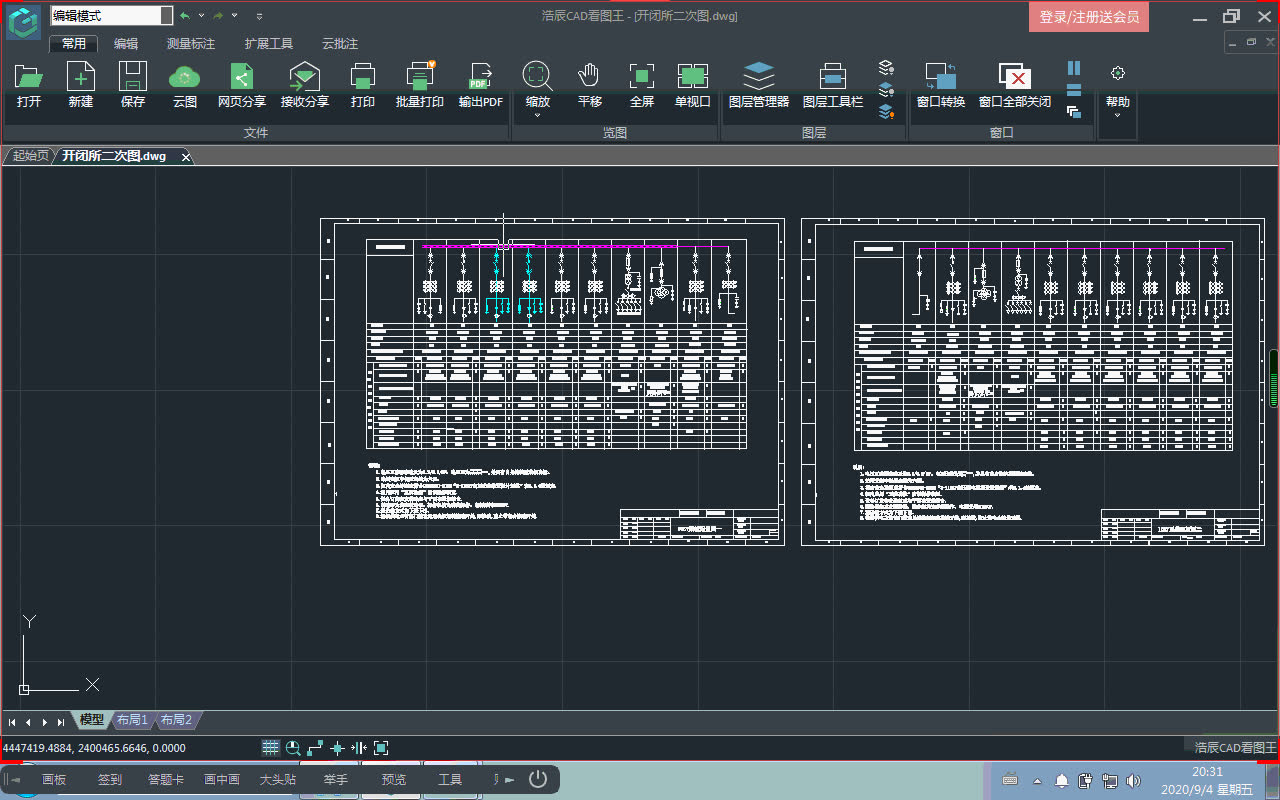The image size is (1280, 800).
Task: Toggle grid display in status bar
Action: point(270,748)
